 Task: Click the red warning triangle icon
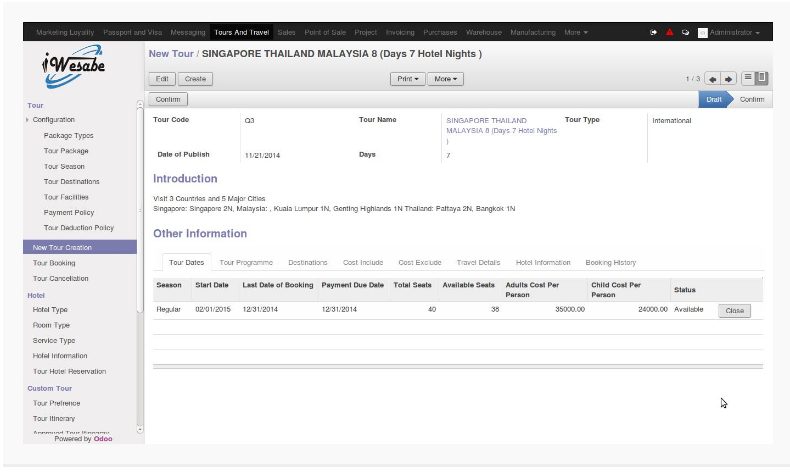670,33
